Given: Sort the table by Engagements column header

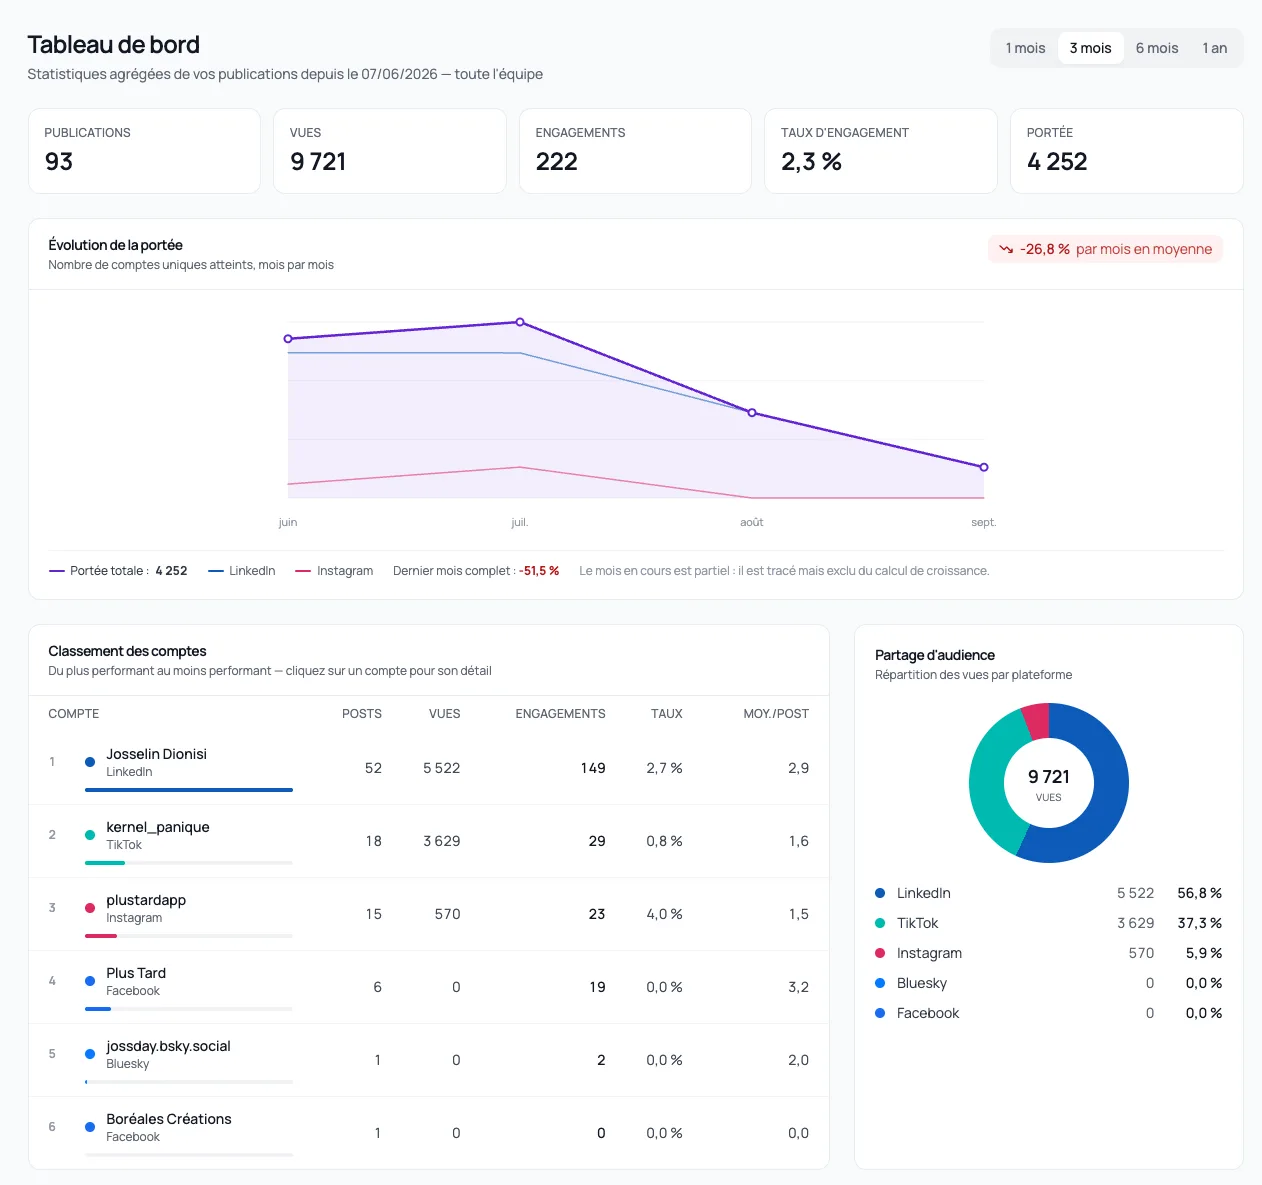Looking at the screenshot, I should pos(560,714).
